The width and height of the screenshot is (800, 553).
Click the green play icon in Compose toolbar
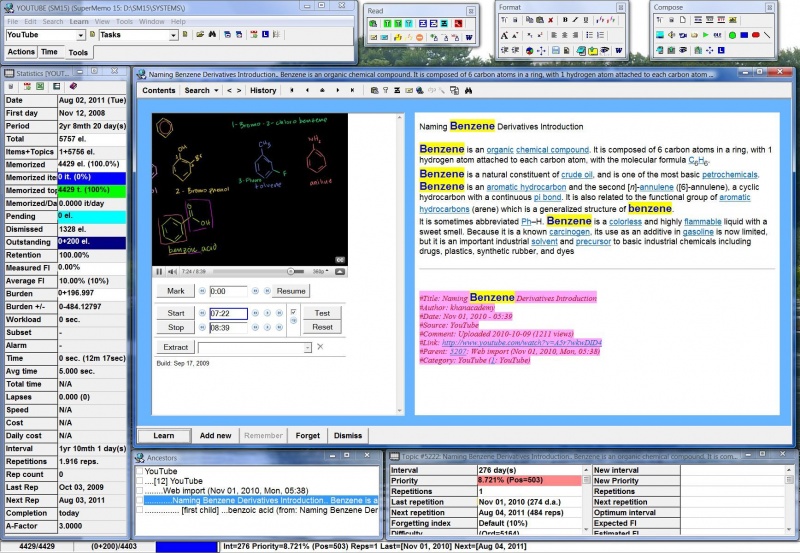706,35
